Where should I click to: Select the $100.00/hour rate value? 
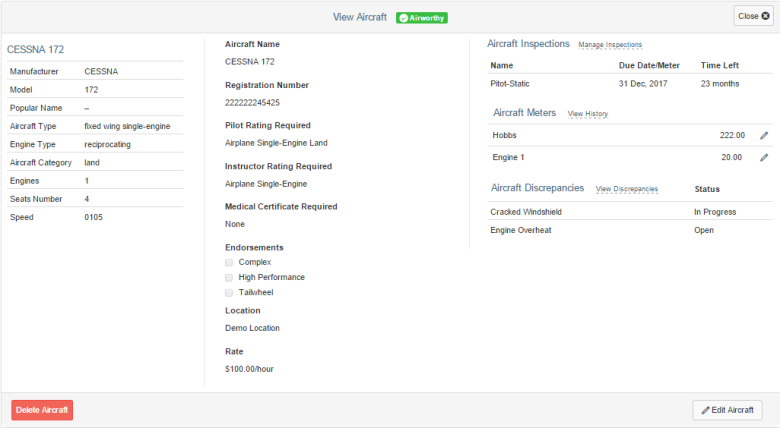coord(249,369)
